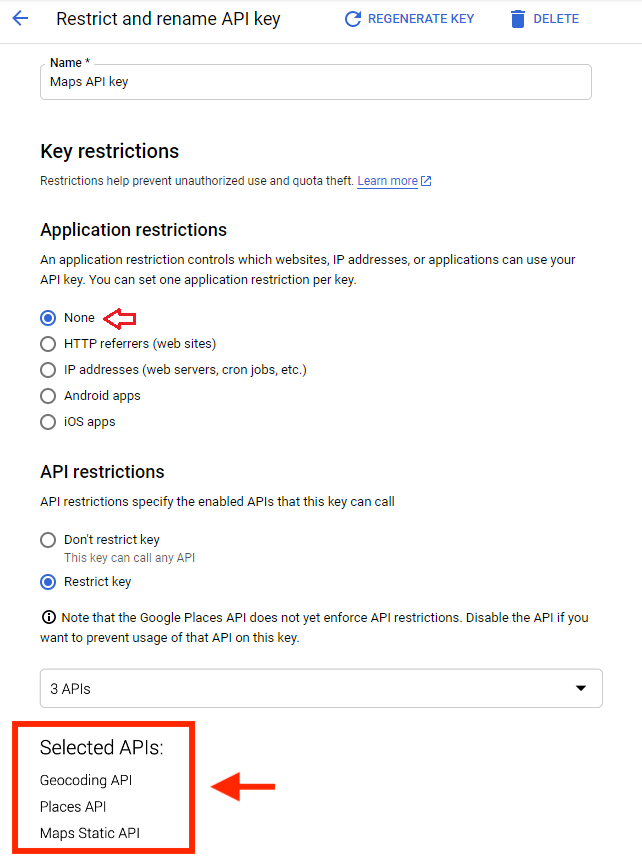
Task: Click the Delete trash can icon
Action: click(x=518, y=19)
